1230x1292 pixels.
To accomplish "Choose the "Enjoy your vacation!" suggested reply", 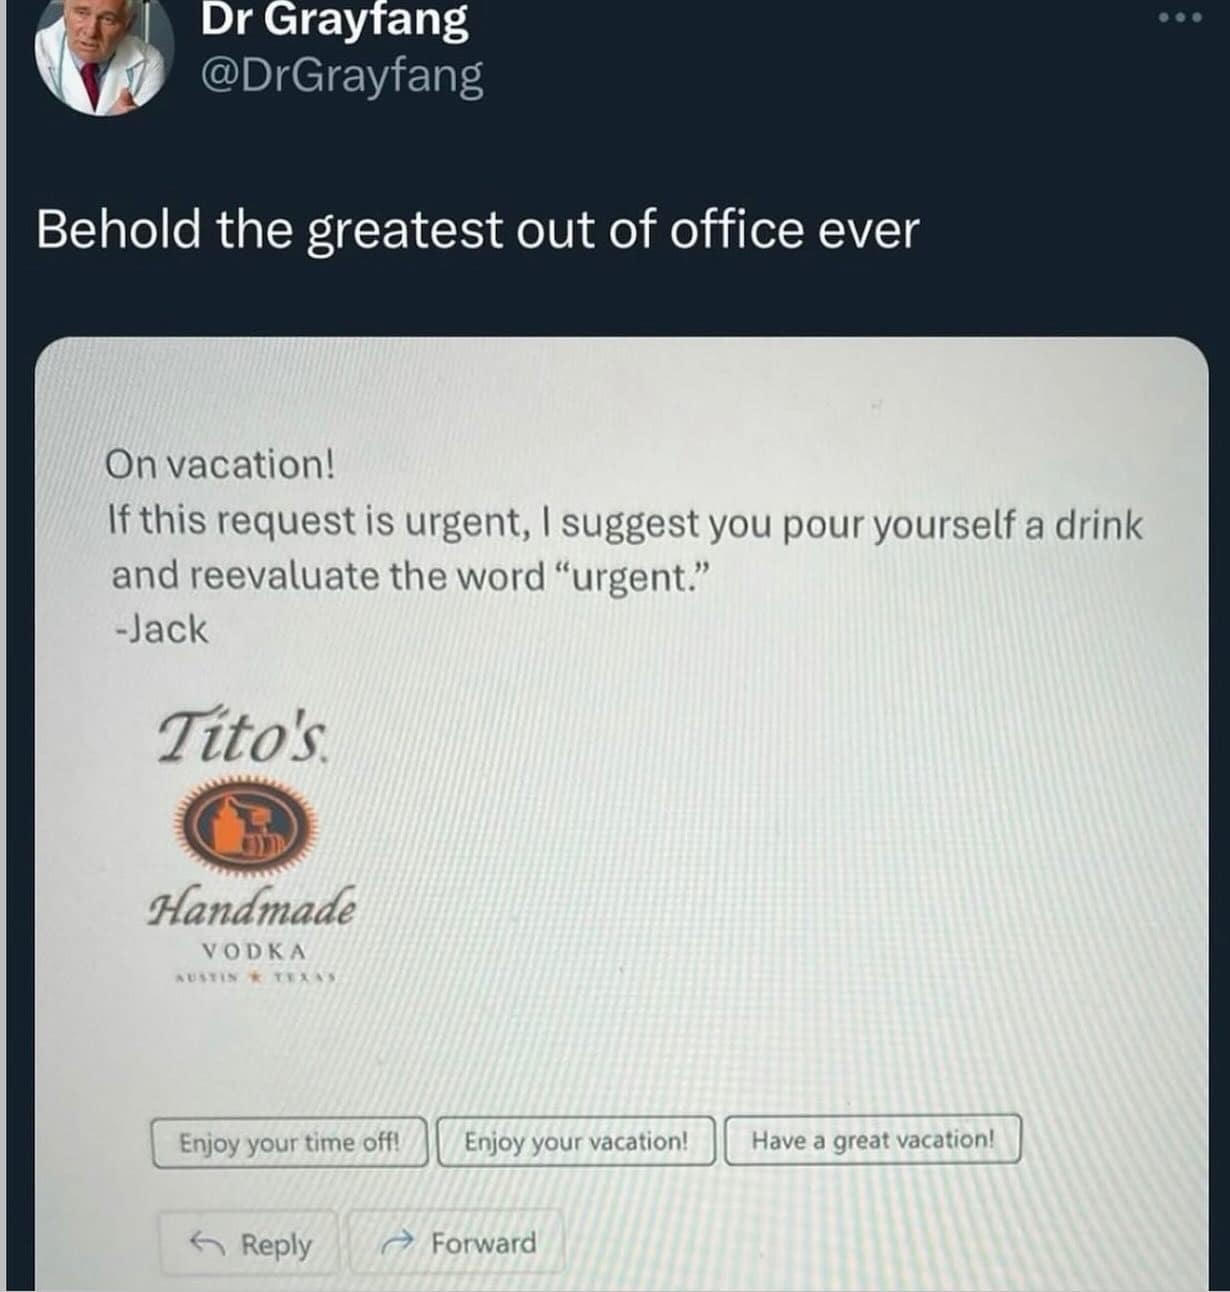I will tap(576, 1141).
